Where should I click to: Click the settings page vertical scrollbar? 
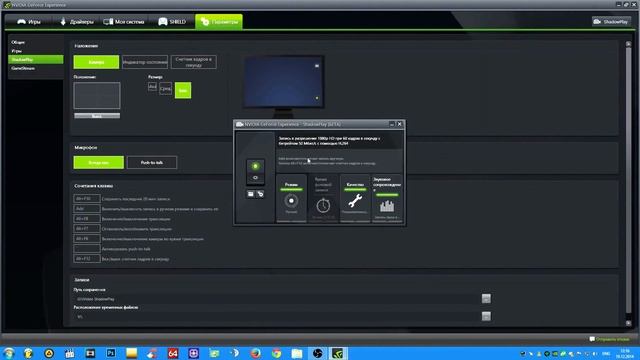(629, 180)
